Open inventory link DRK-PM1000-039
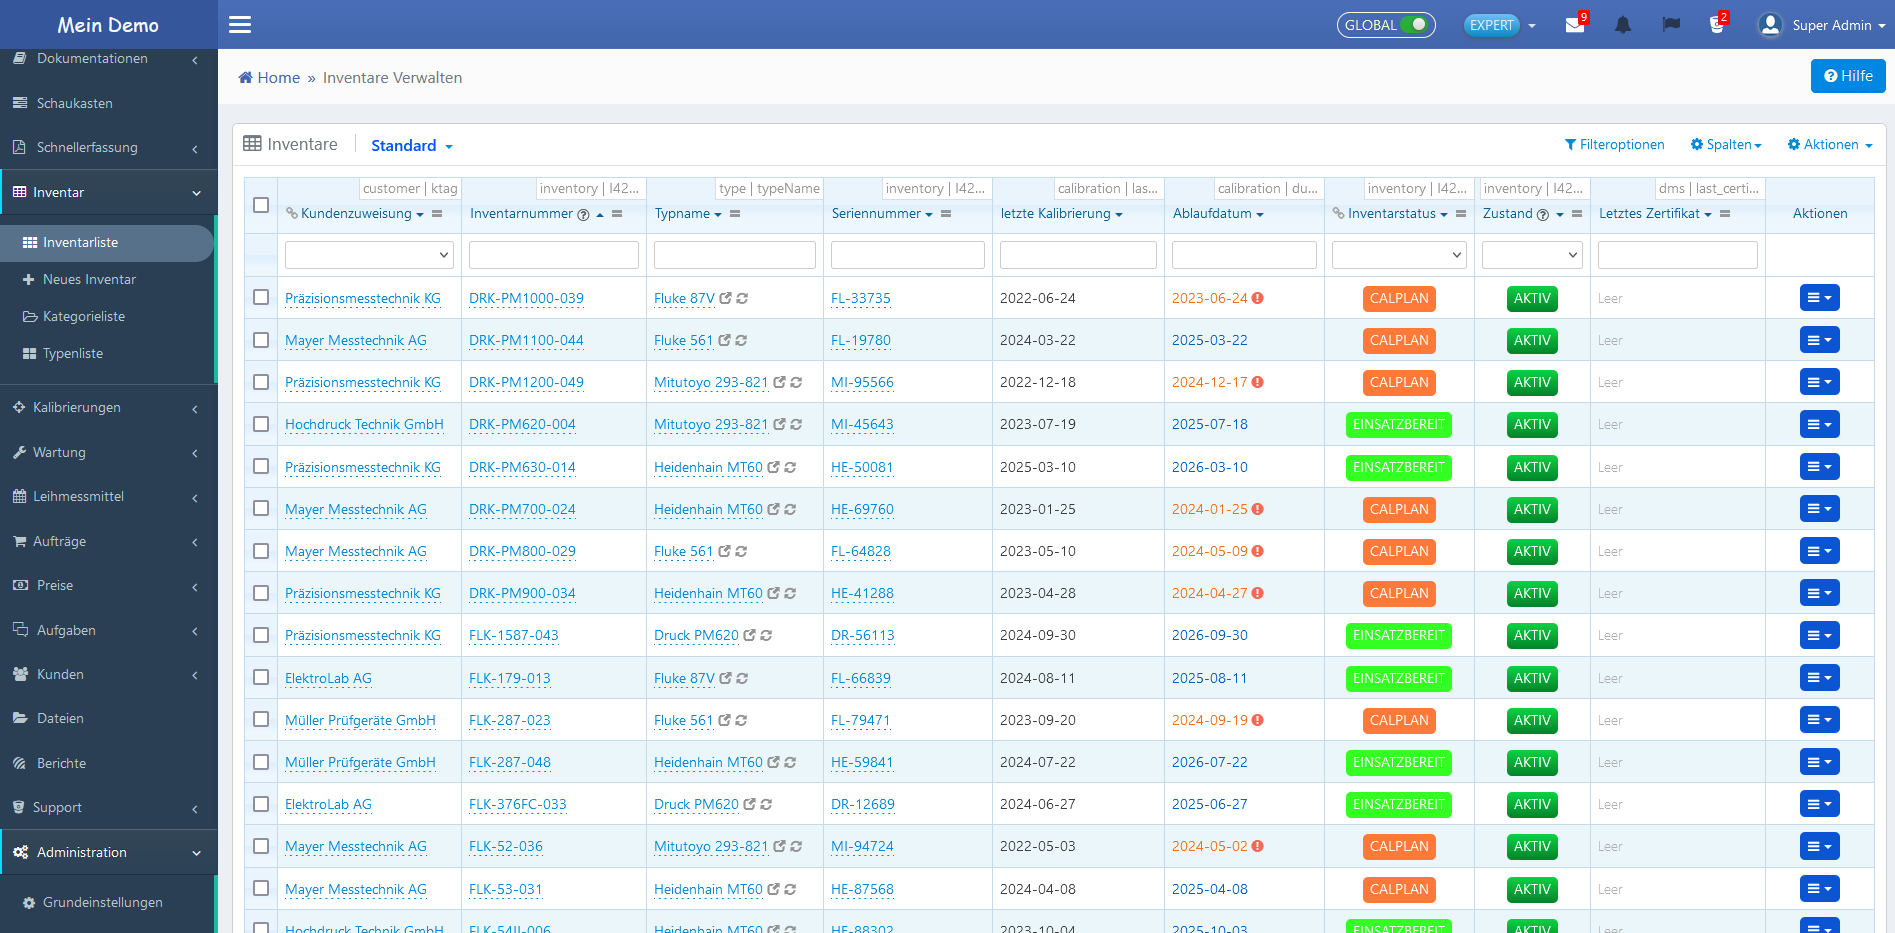Viewport: 1895px width, 933px height. click(526, 299)
